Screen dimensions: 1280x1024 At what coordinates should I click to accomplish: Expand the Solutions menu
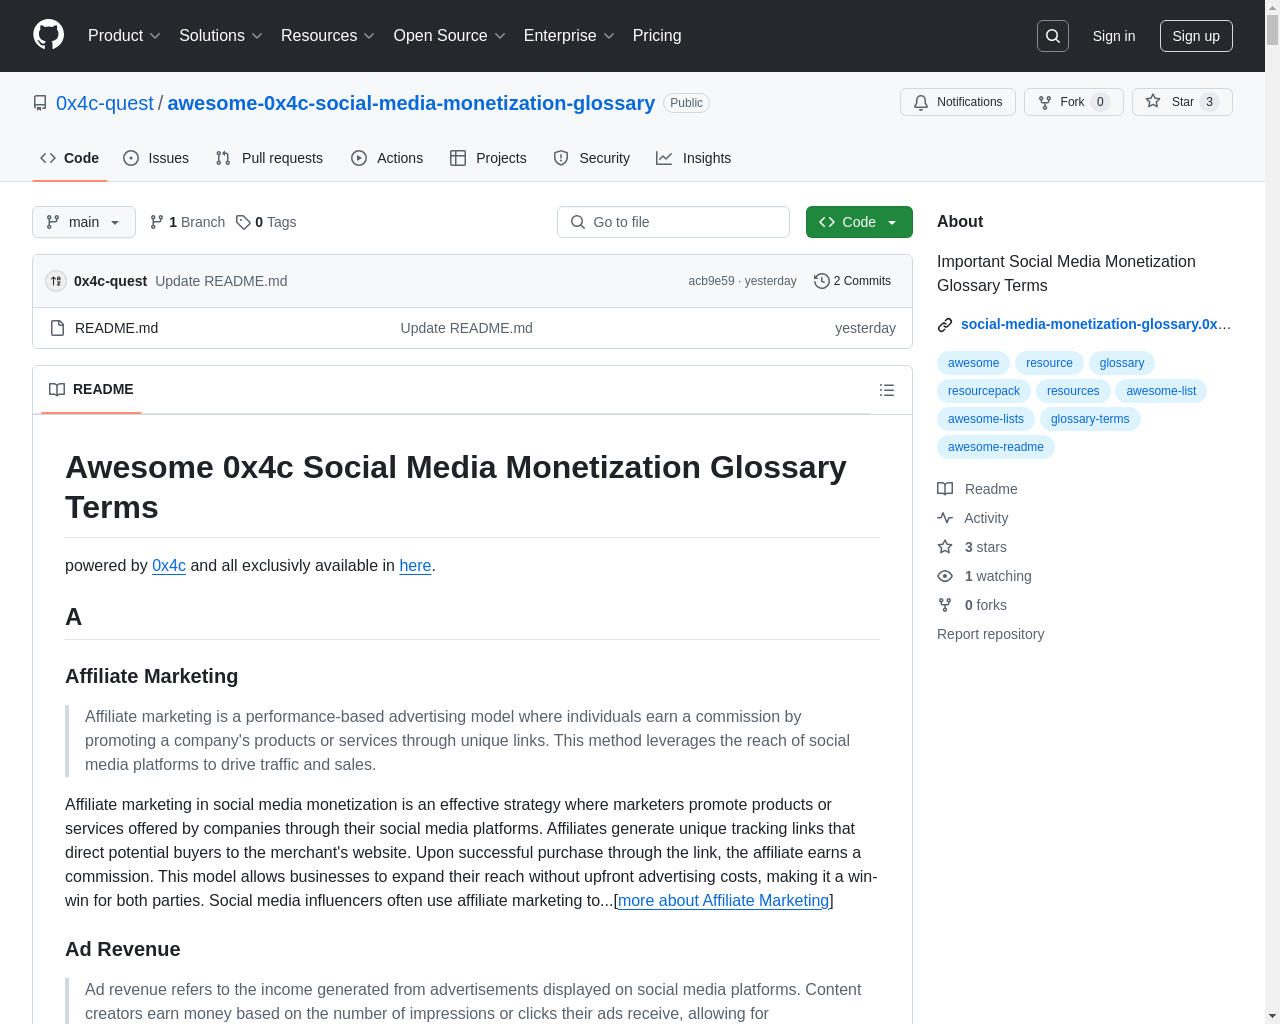(221, 36)
